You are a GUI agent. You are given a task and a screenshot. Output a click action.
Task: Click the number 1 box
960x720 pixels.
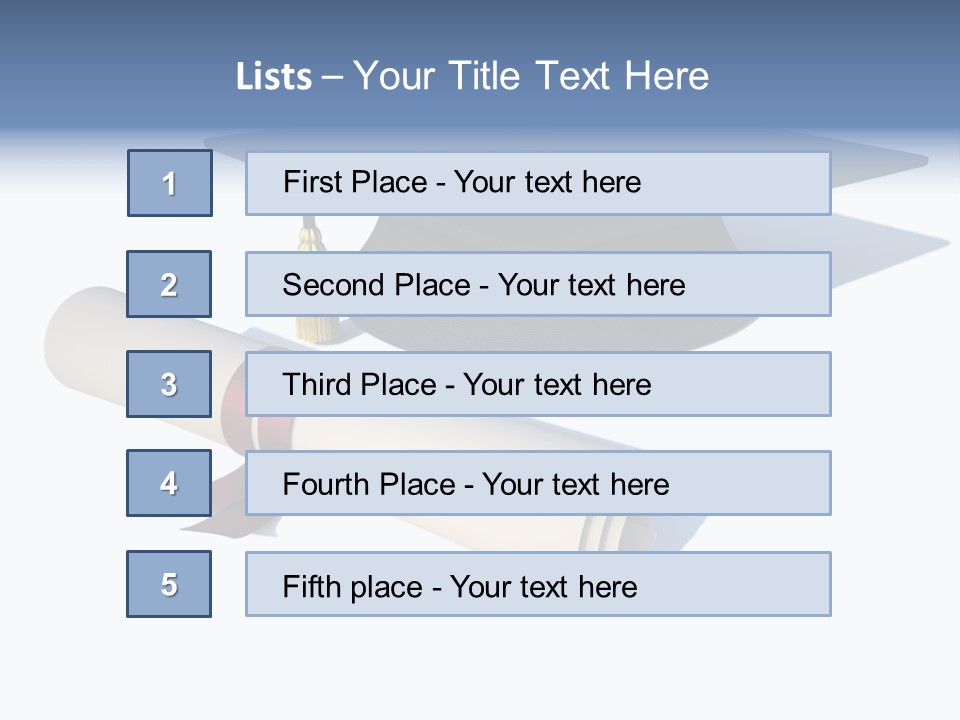click(170, 183)
